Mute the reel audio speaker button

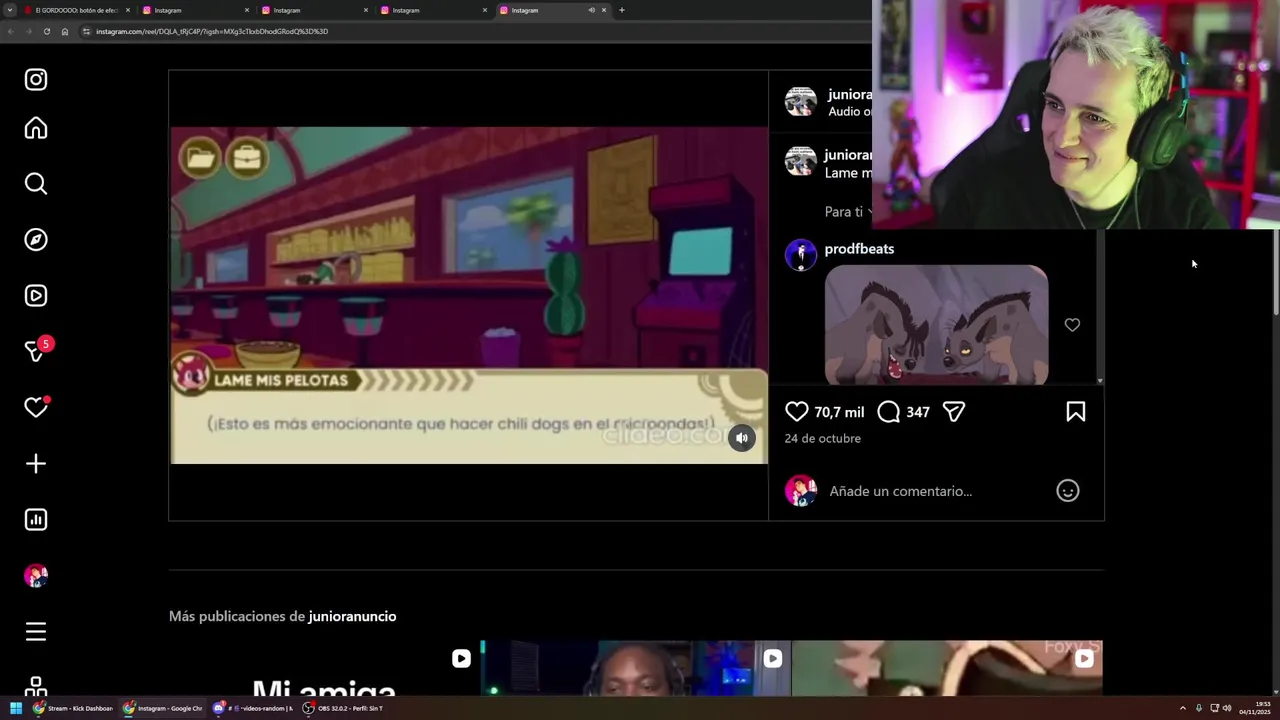pyautogui.click(x=742, y=438)
